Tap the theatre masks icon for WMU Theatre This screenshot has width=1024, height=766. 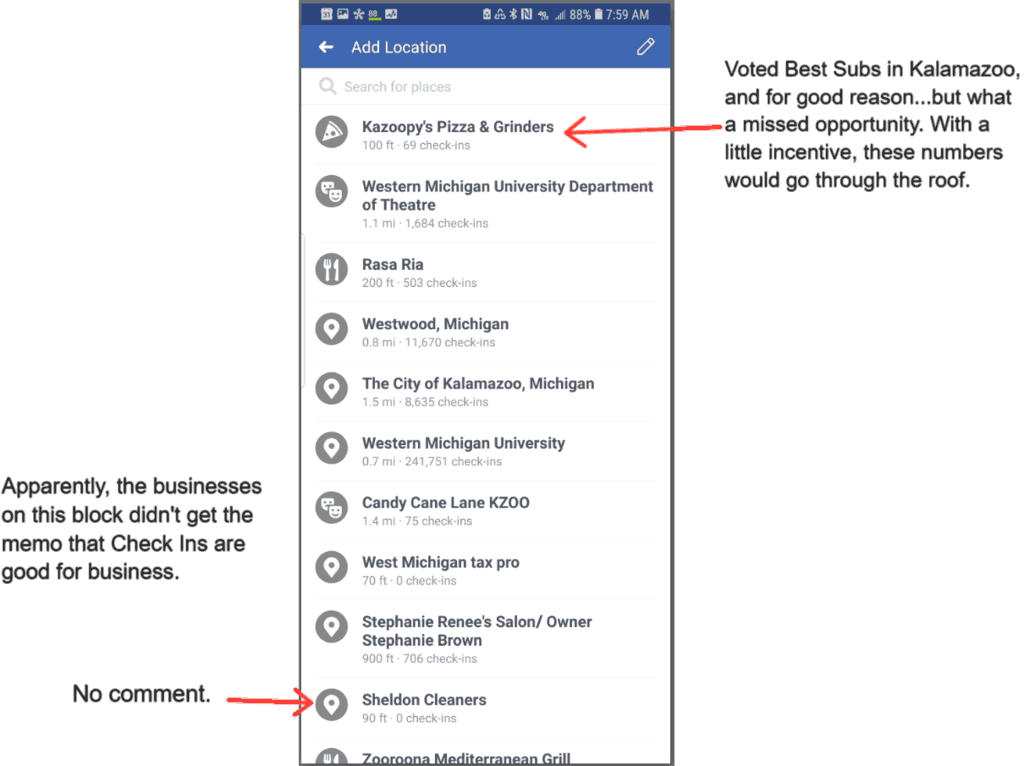click(332, 192)
